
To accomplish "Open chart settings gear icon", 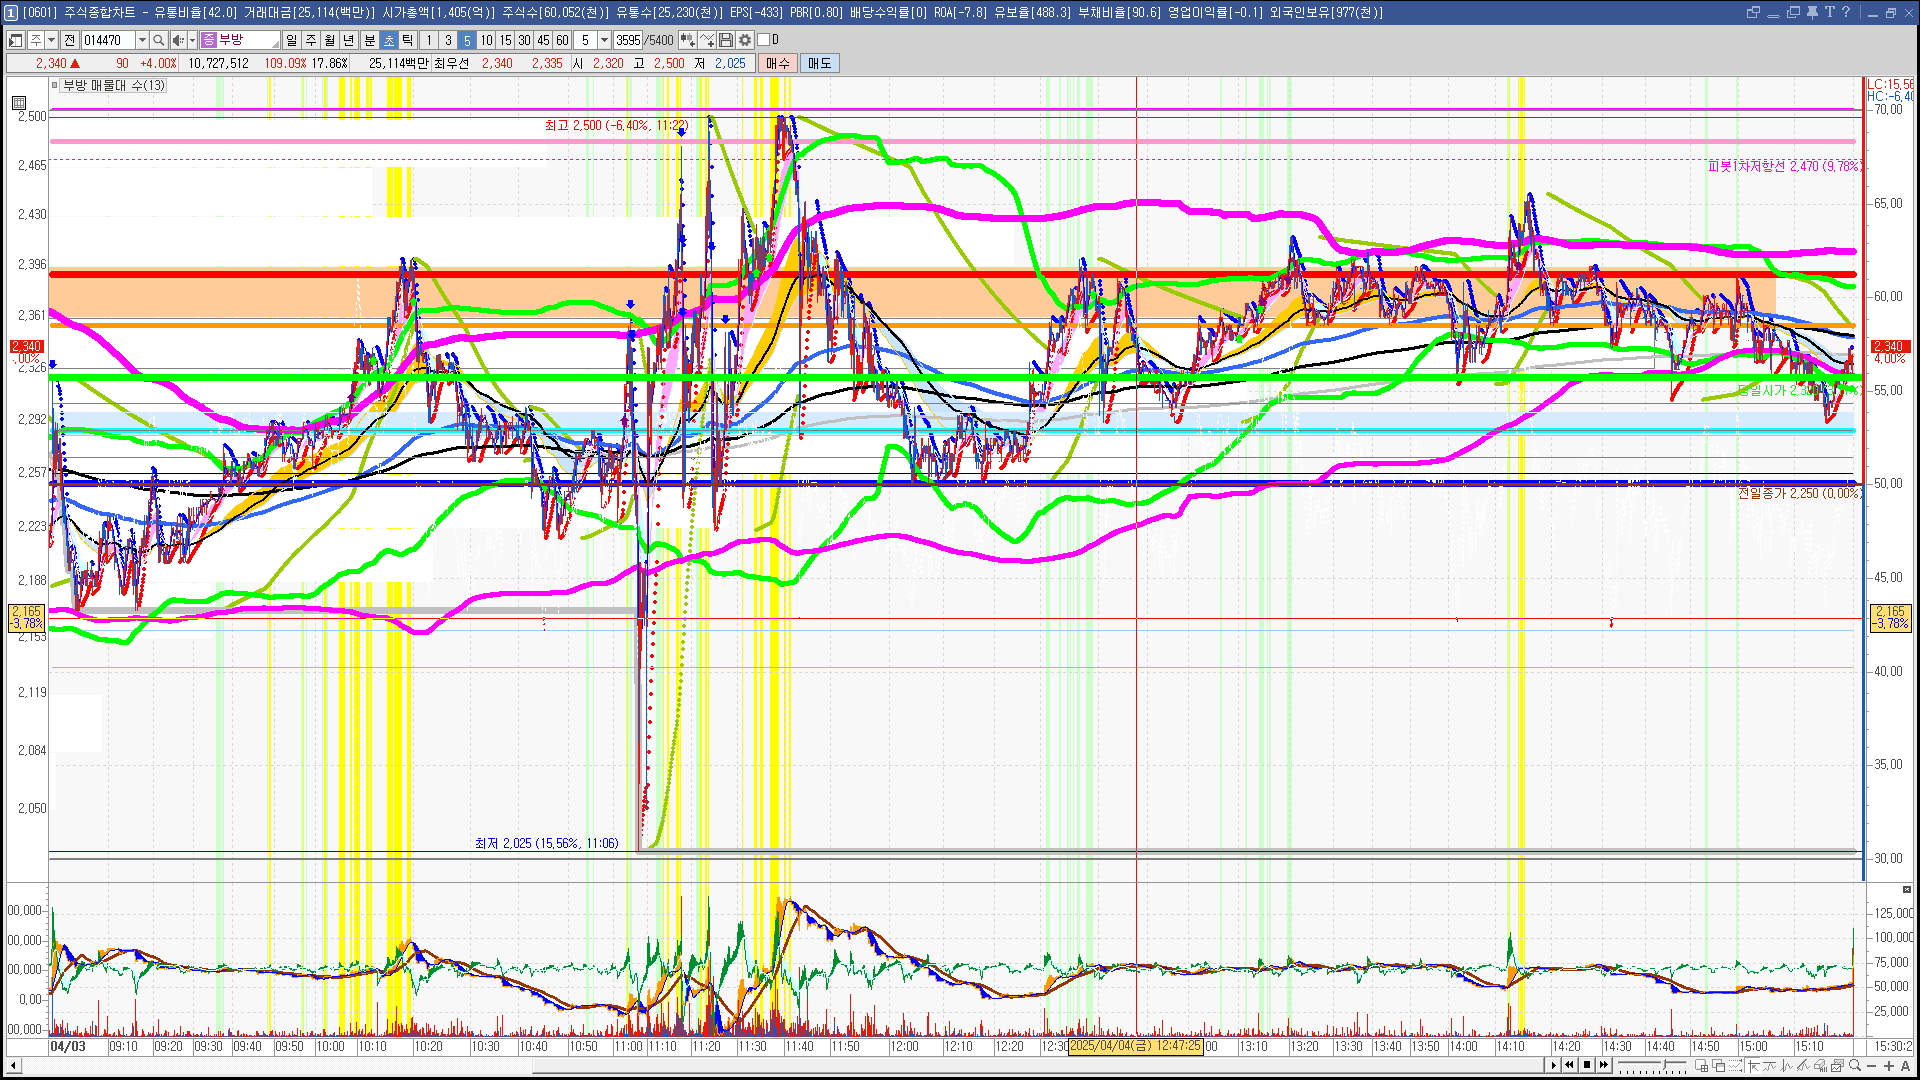I will tap(745, 40).
